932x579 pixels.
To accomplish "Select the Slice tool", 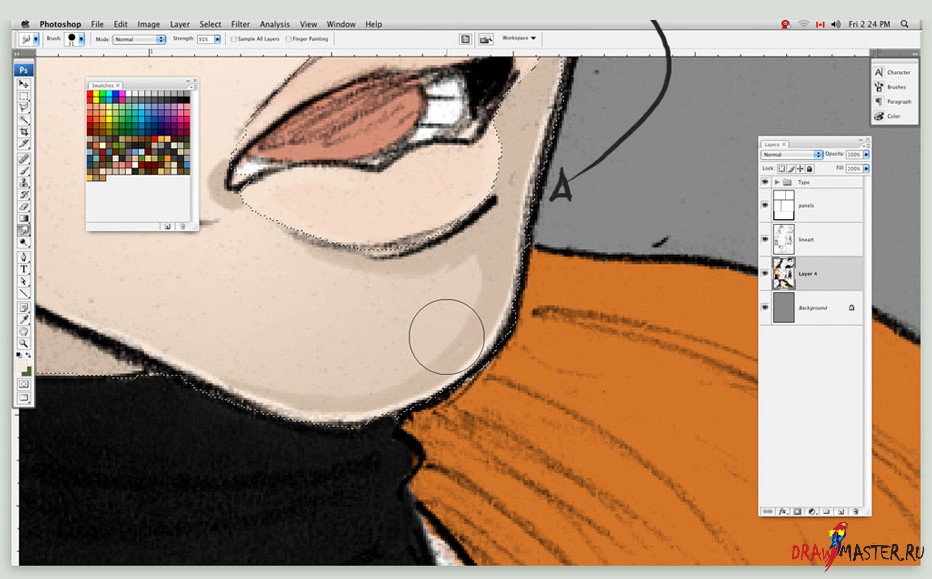I will tap(24, 143).
